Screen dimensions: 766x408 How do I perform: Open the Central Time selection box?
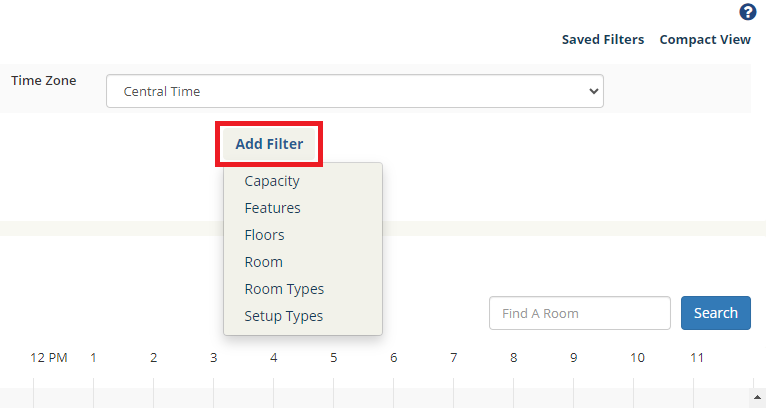(x=355, y=91)
